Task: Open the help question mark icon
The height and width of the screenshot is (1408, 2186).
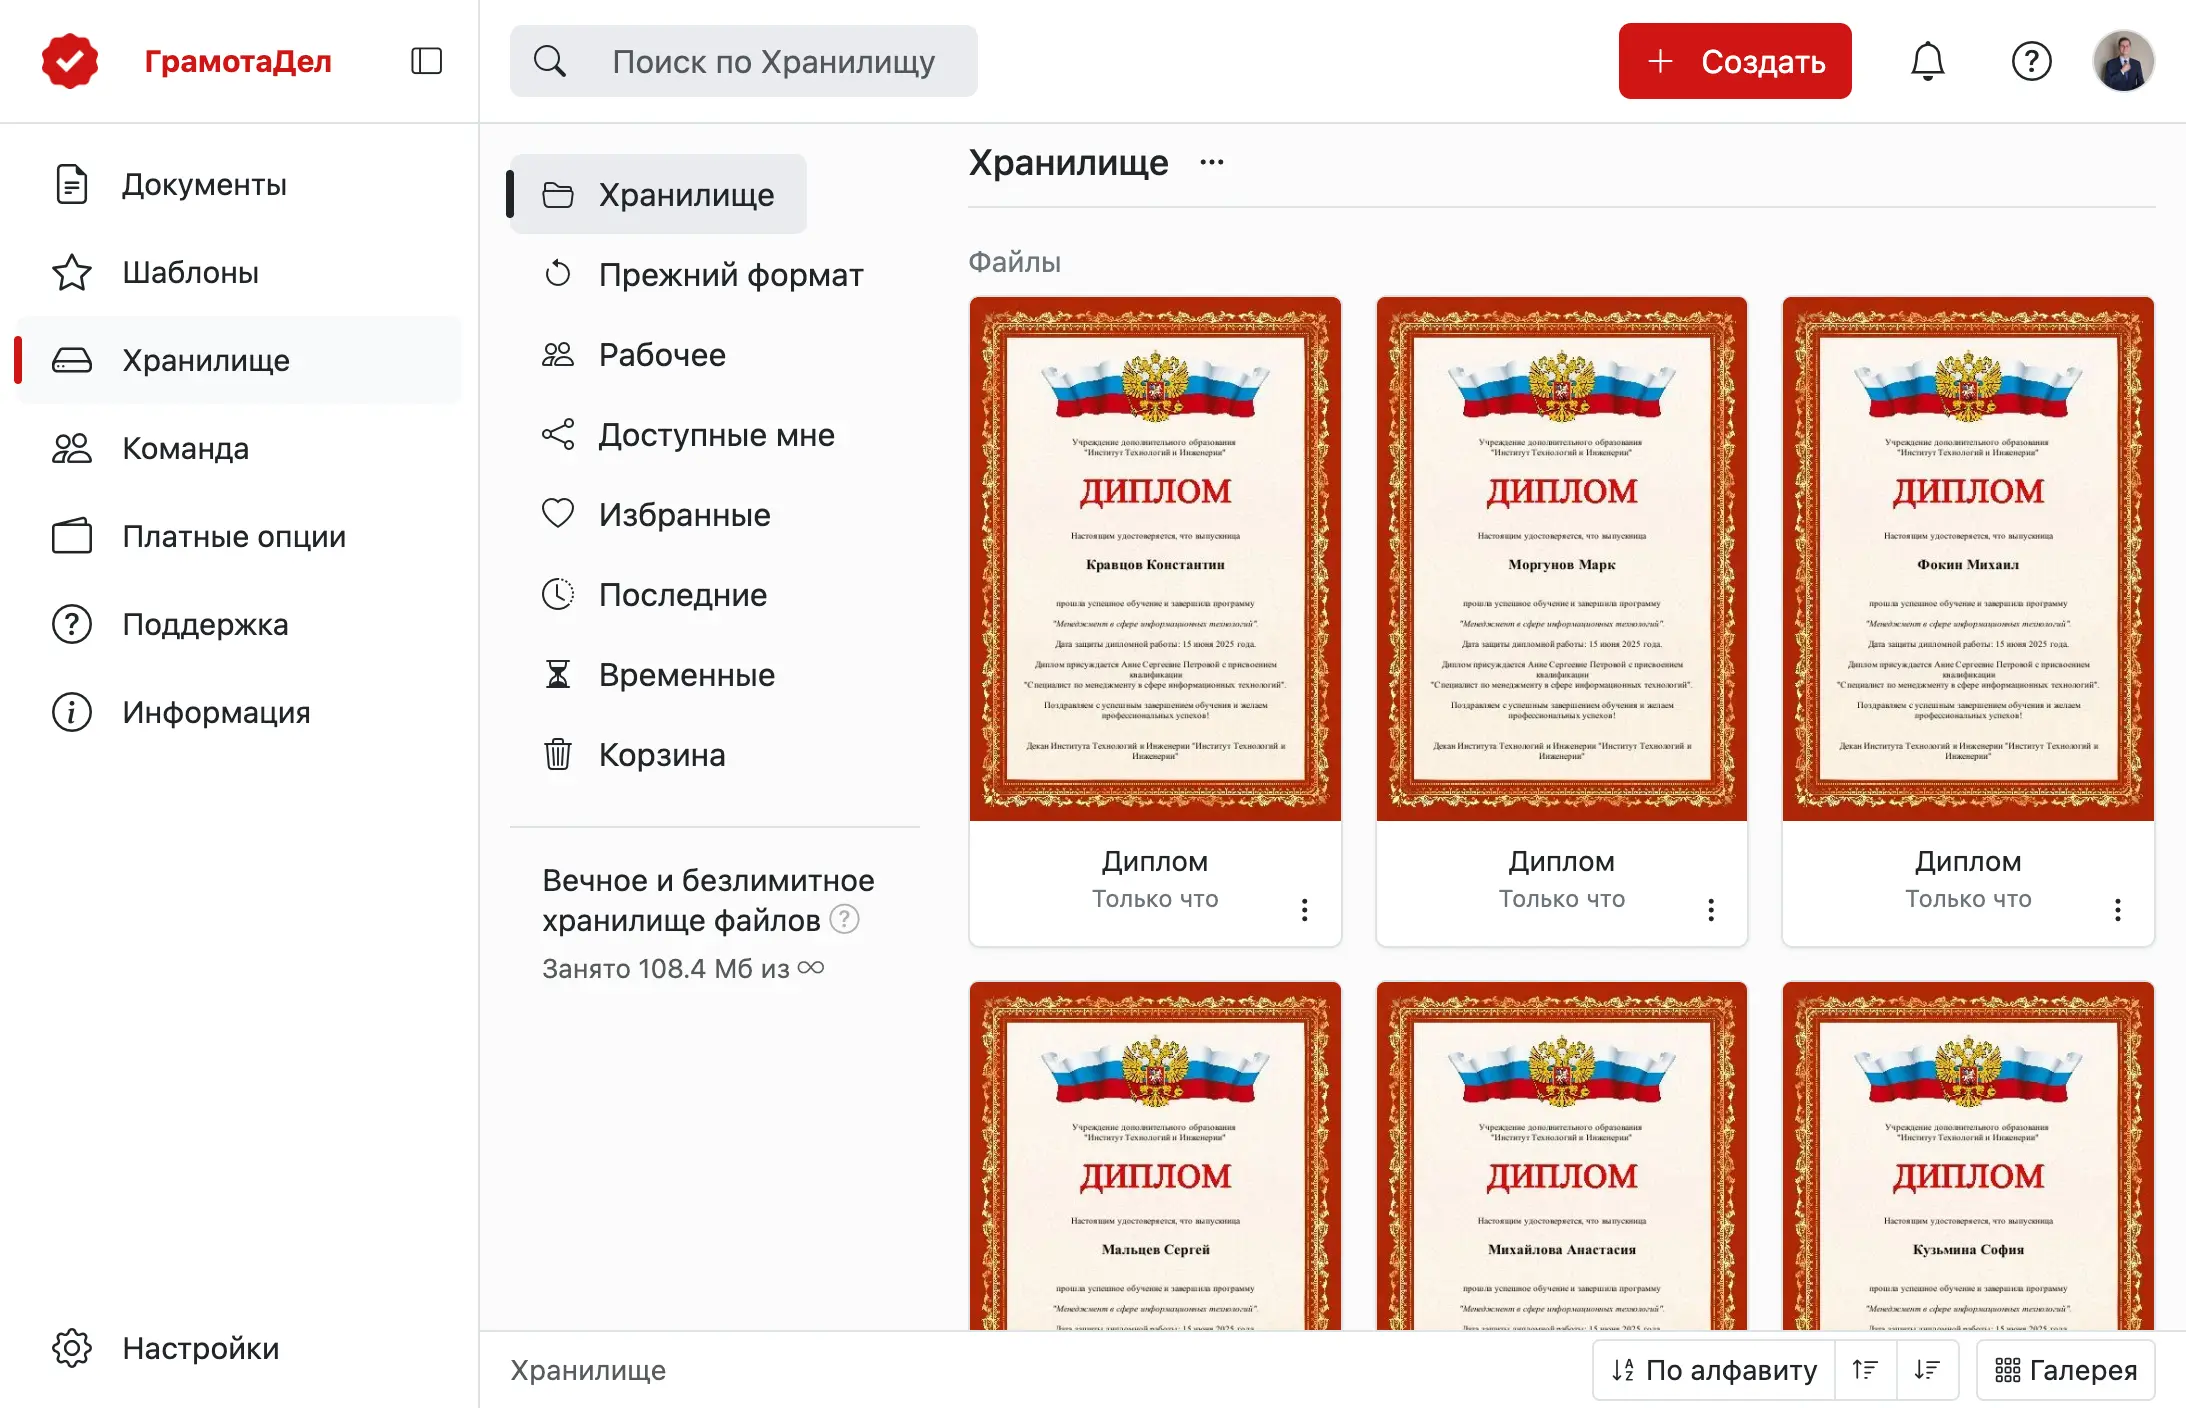Action: tap(2031, 61)
